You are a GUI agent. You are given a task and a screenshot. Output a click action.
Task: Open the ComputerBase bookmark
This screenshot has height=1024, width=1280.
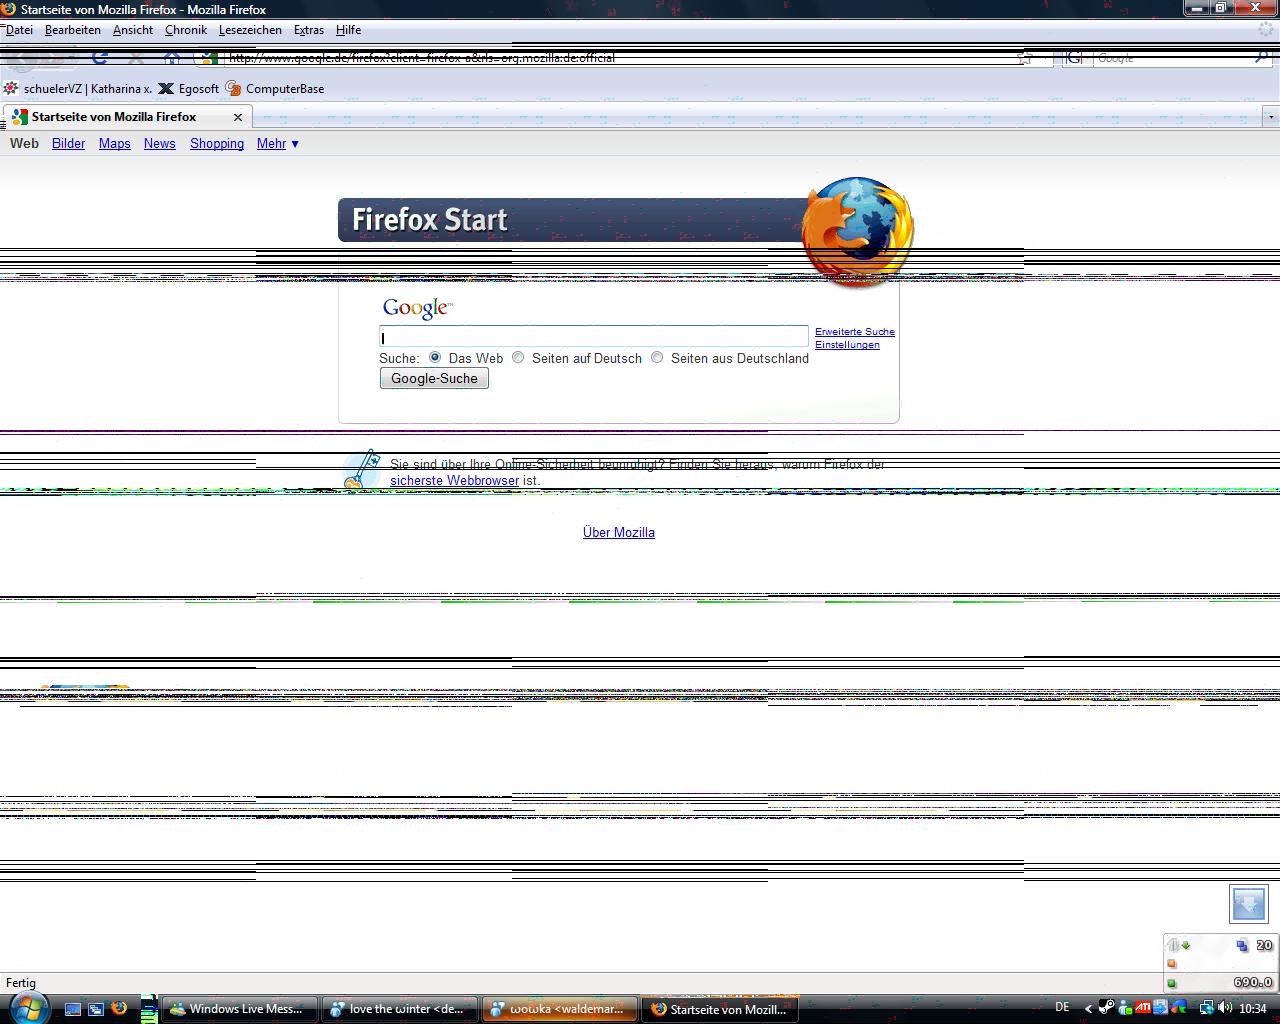click(x=275, y=88)
